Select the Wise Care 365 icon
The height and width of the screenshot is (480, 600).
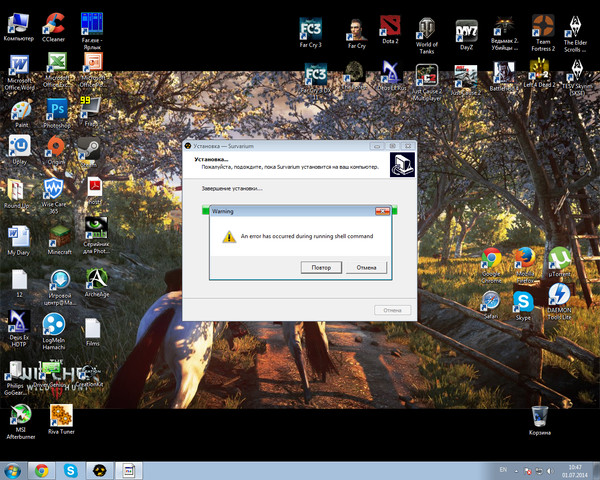click(54, 195)
